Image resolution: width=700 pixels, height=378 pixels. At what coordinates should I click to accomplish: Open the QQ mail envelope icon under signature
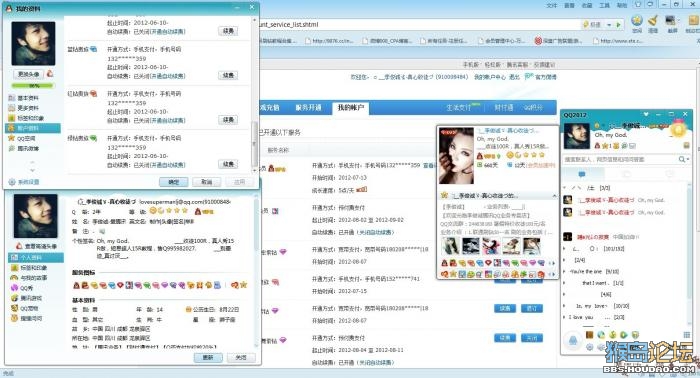[633, 145]
